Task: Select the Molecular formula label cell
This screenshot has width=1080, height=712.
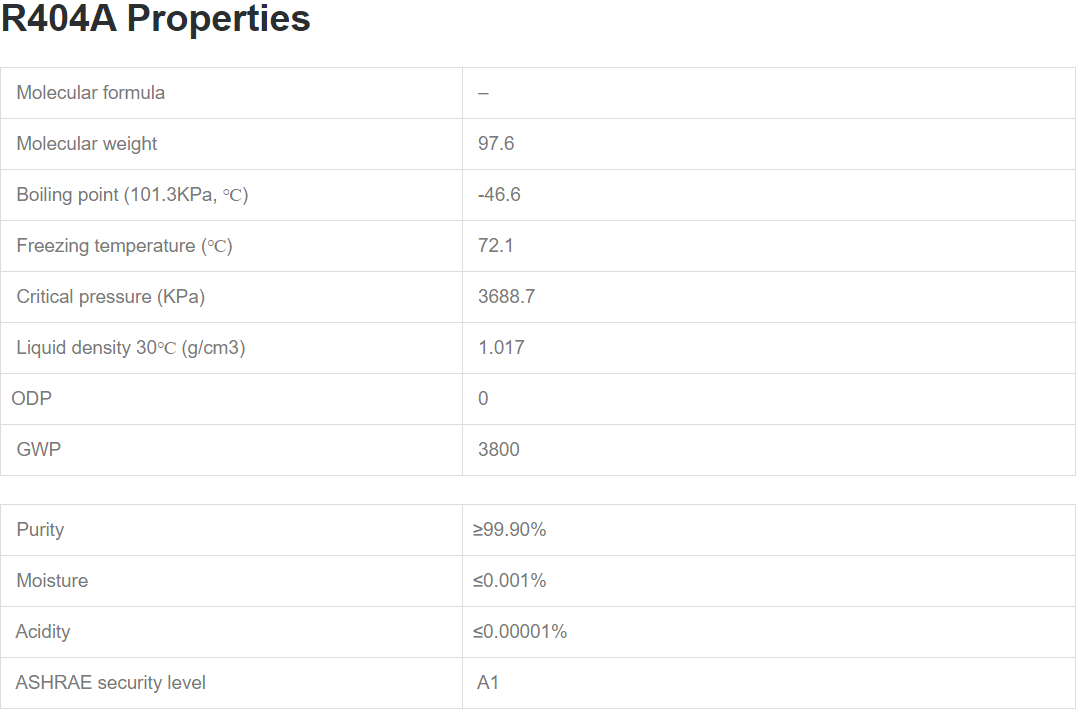Action: [91, 93]
